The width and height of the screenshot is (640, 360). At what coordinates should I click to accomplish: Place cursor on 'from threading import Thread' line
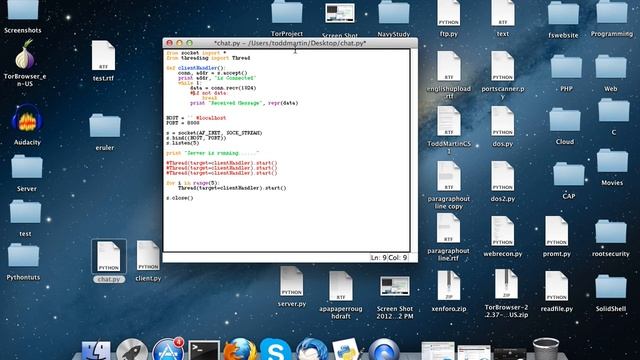[x=208, y=58]
